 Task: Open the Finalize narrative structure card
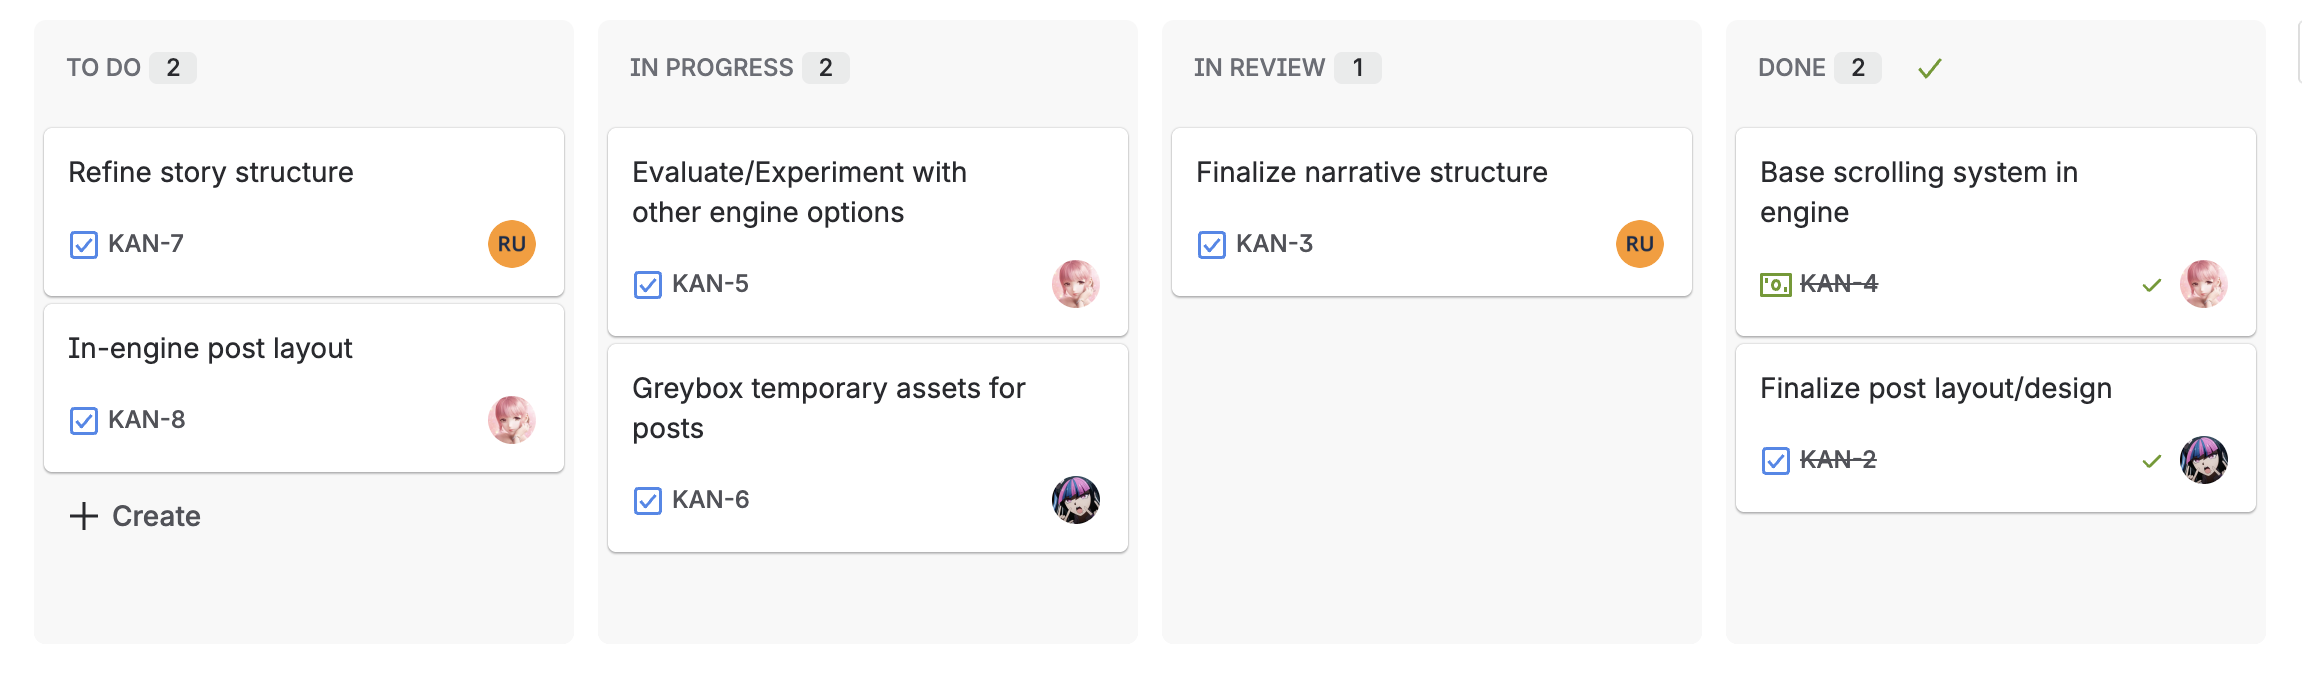tap(1432, 212)
